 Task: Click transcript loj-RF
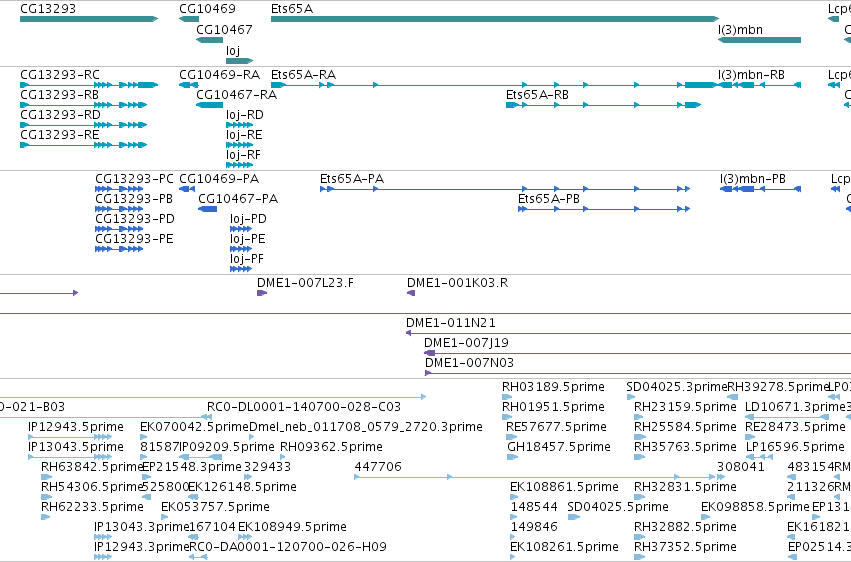239,165
